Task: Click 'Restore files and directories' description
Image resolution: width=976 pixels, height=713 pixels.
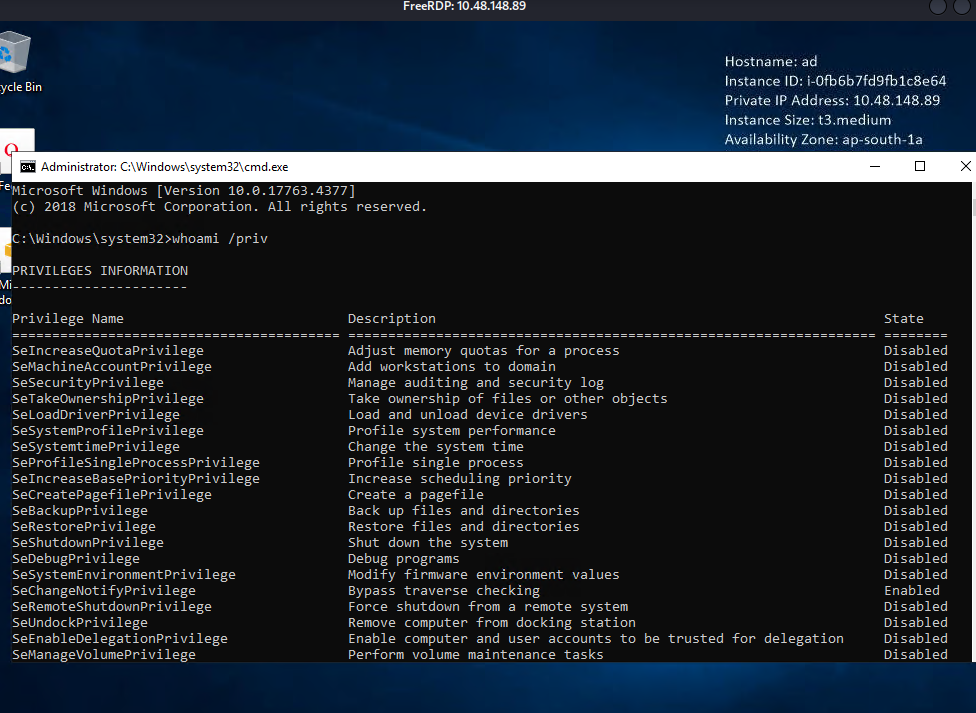Action: (464, 527)
